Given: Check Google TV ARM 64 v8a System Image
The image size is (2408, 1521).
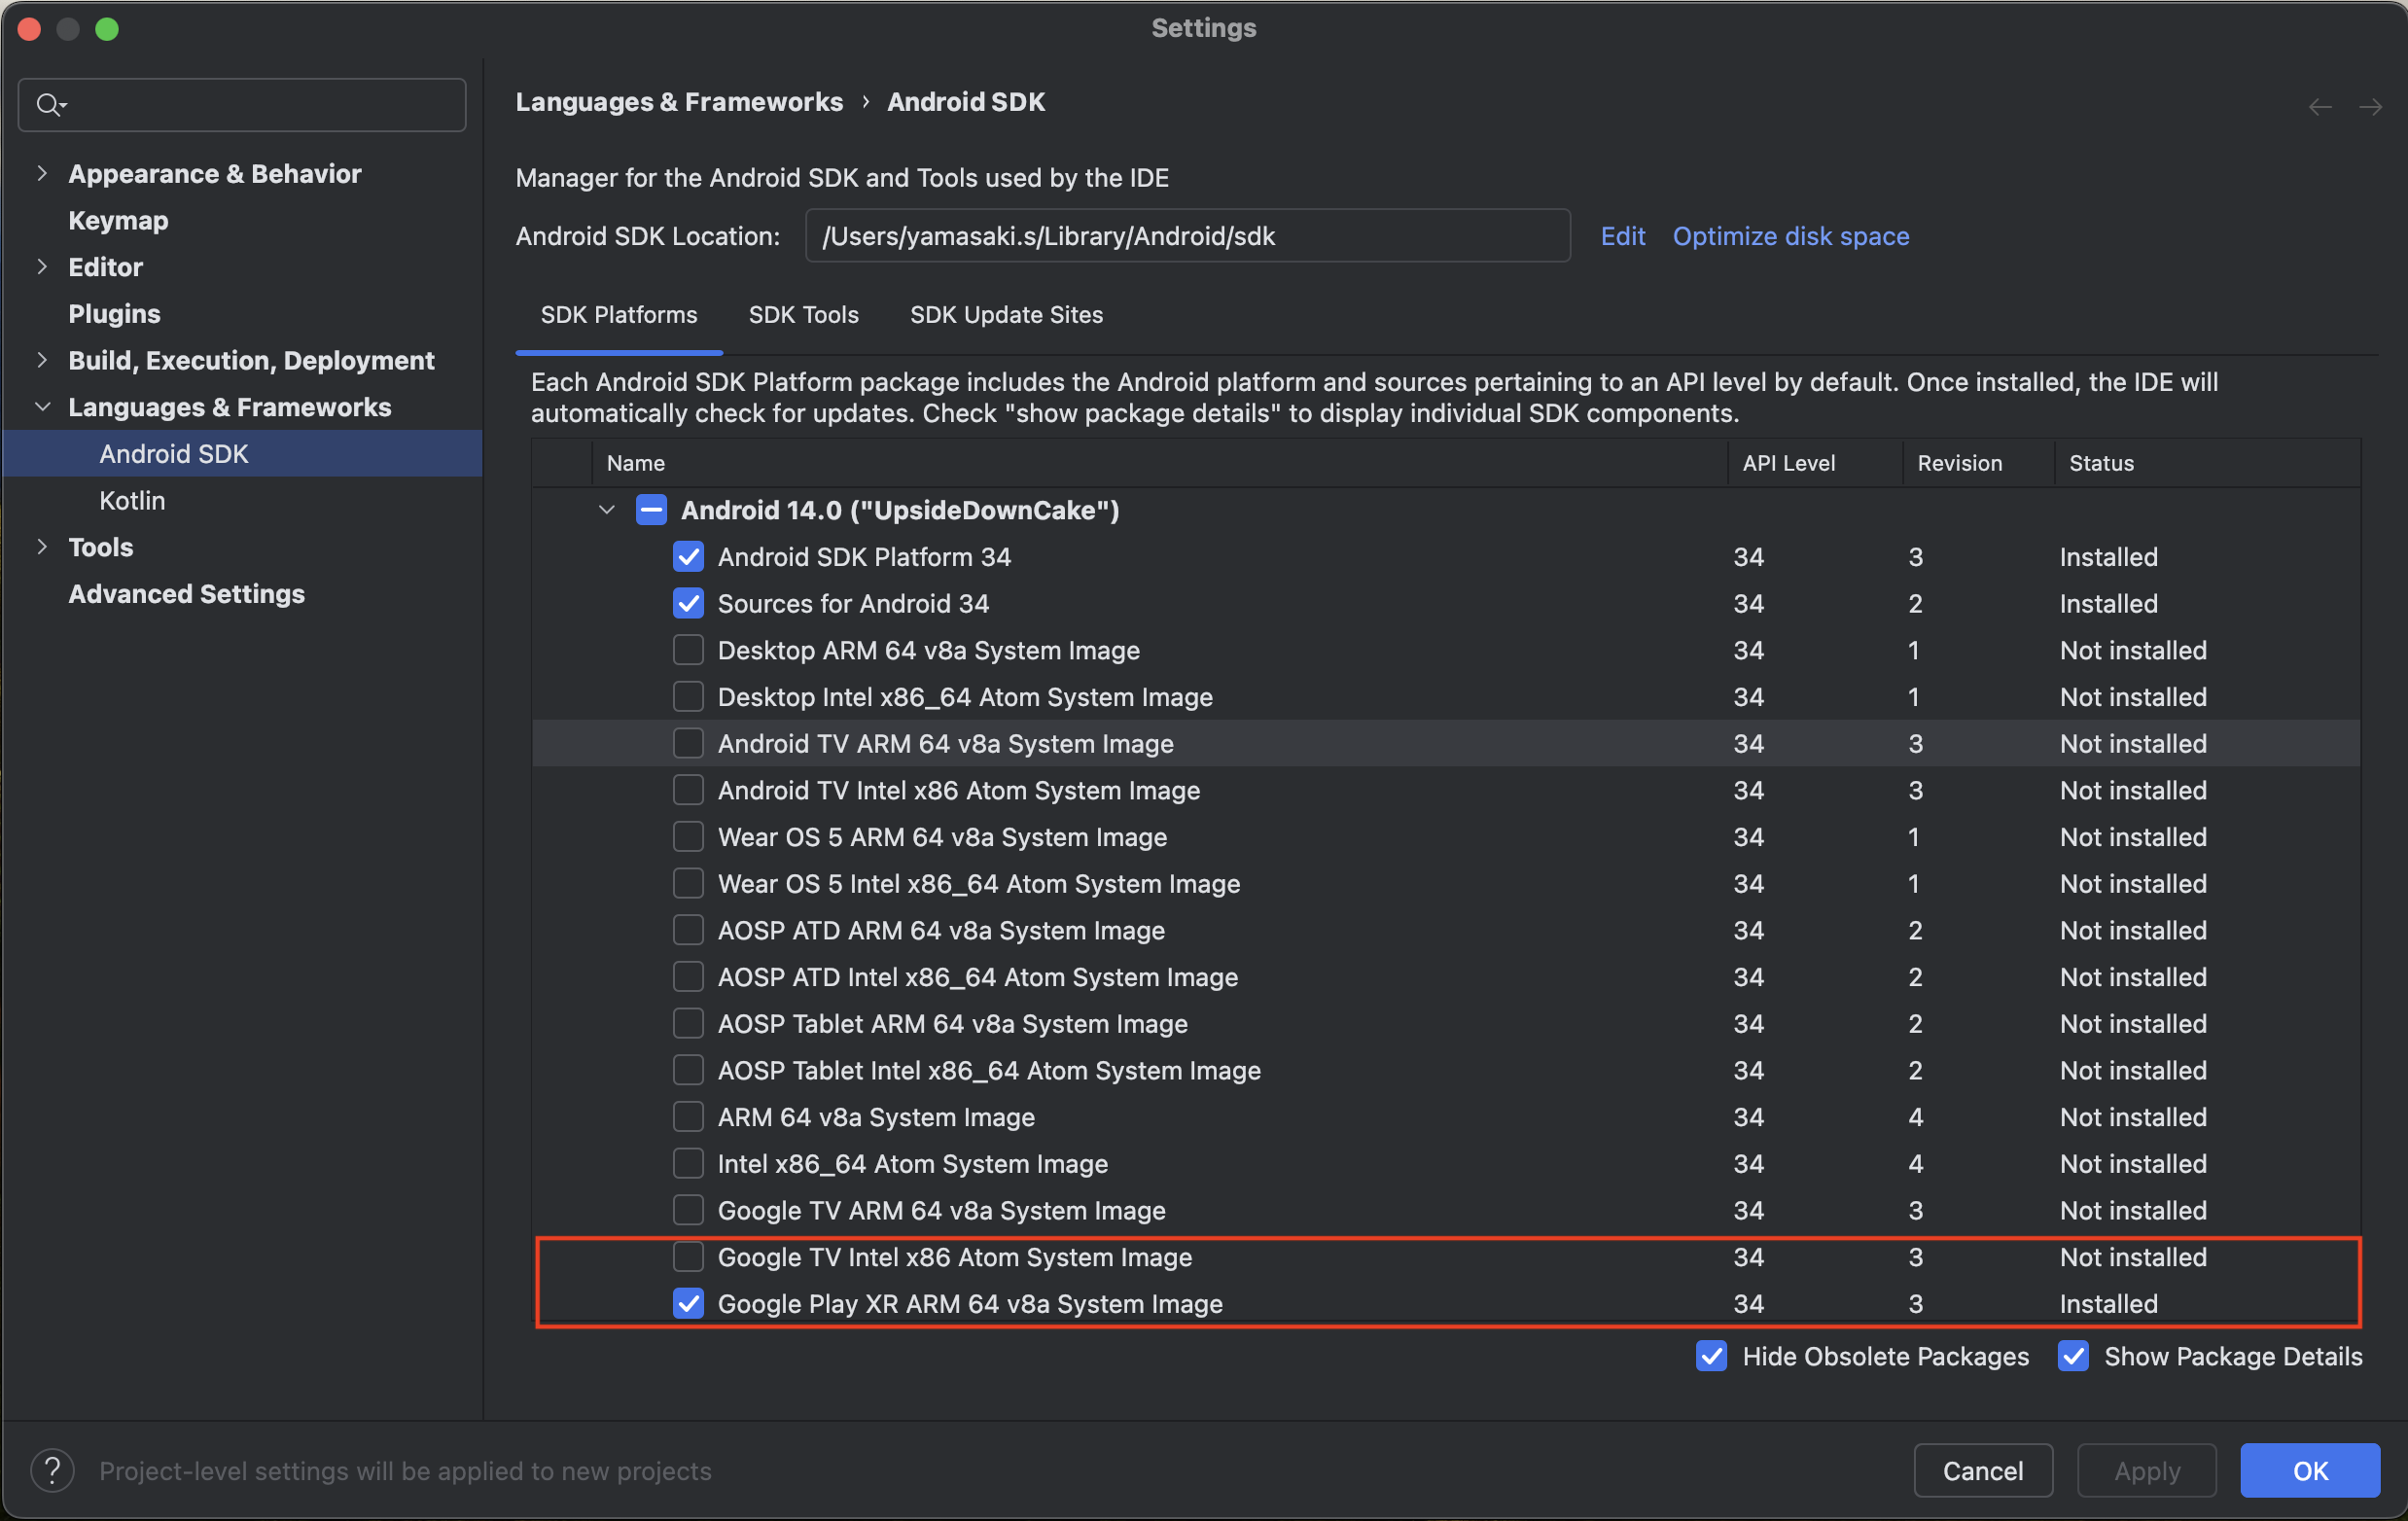Looking at the screenshot, I should pos(688,1210).
